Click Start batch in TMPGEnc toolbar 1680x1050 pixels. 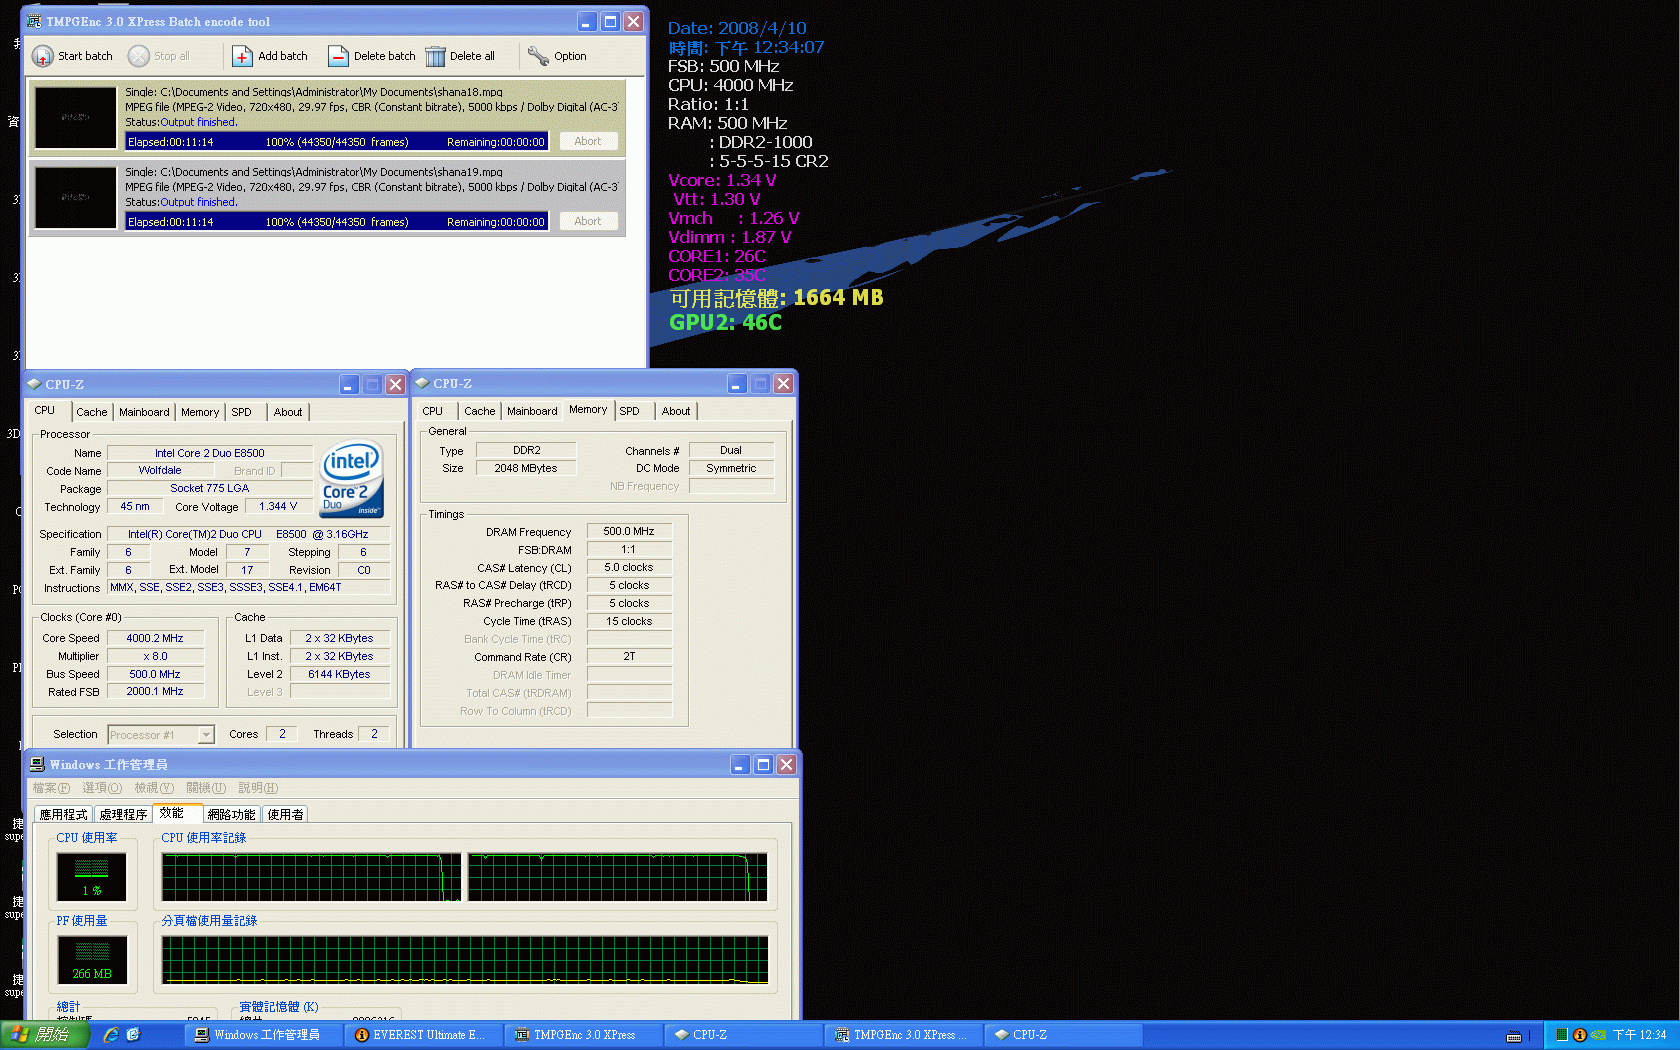pyautogui.click(x=72, y=56)
